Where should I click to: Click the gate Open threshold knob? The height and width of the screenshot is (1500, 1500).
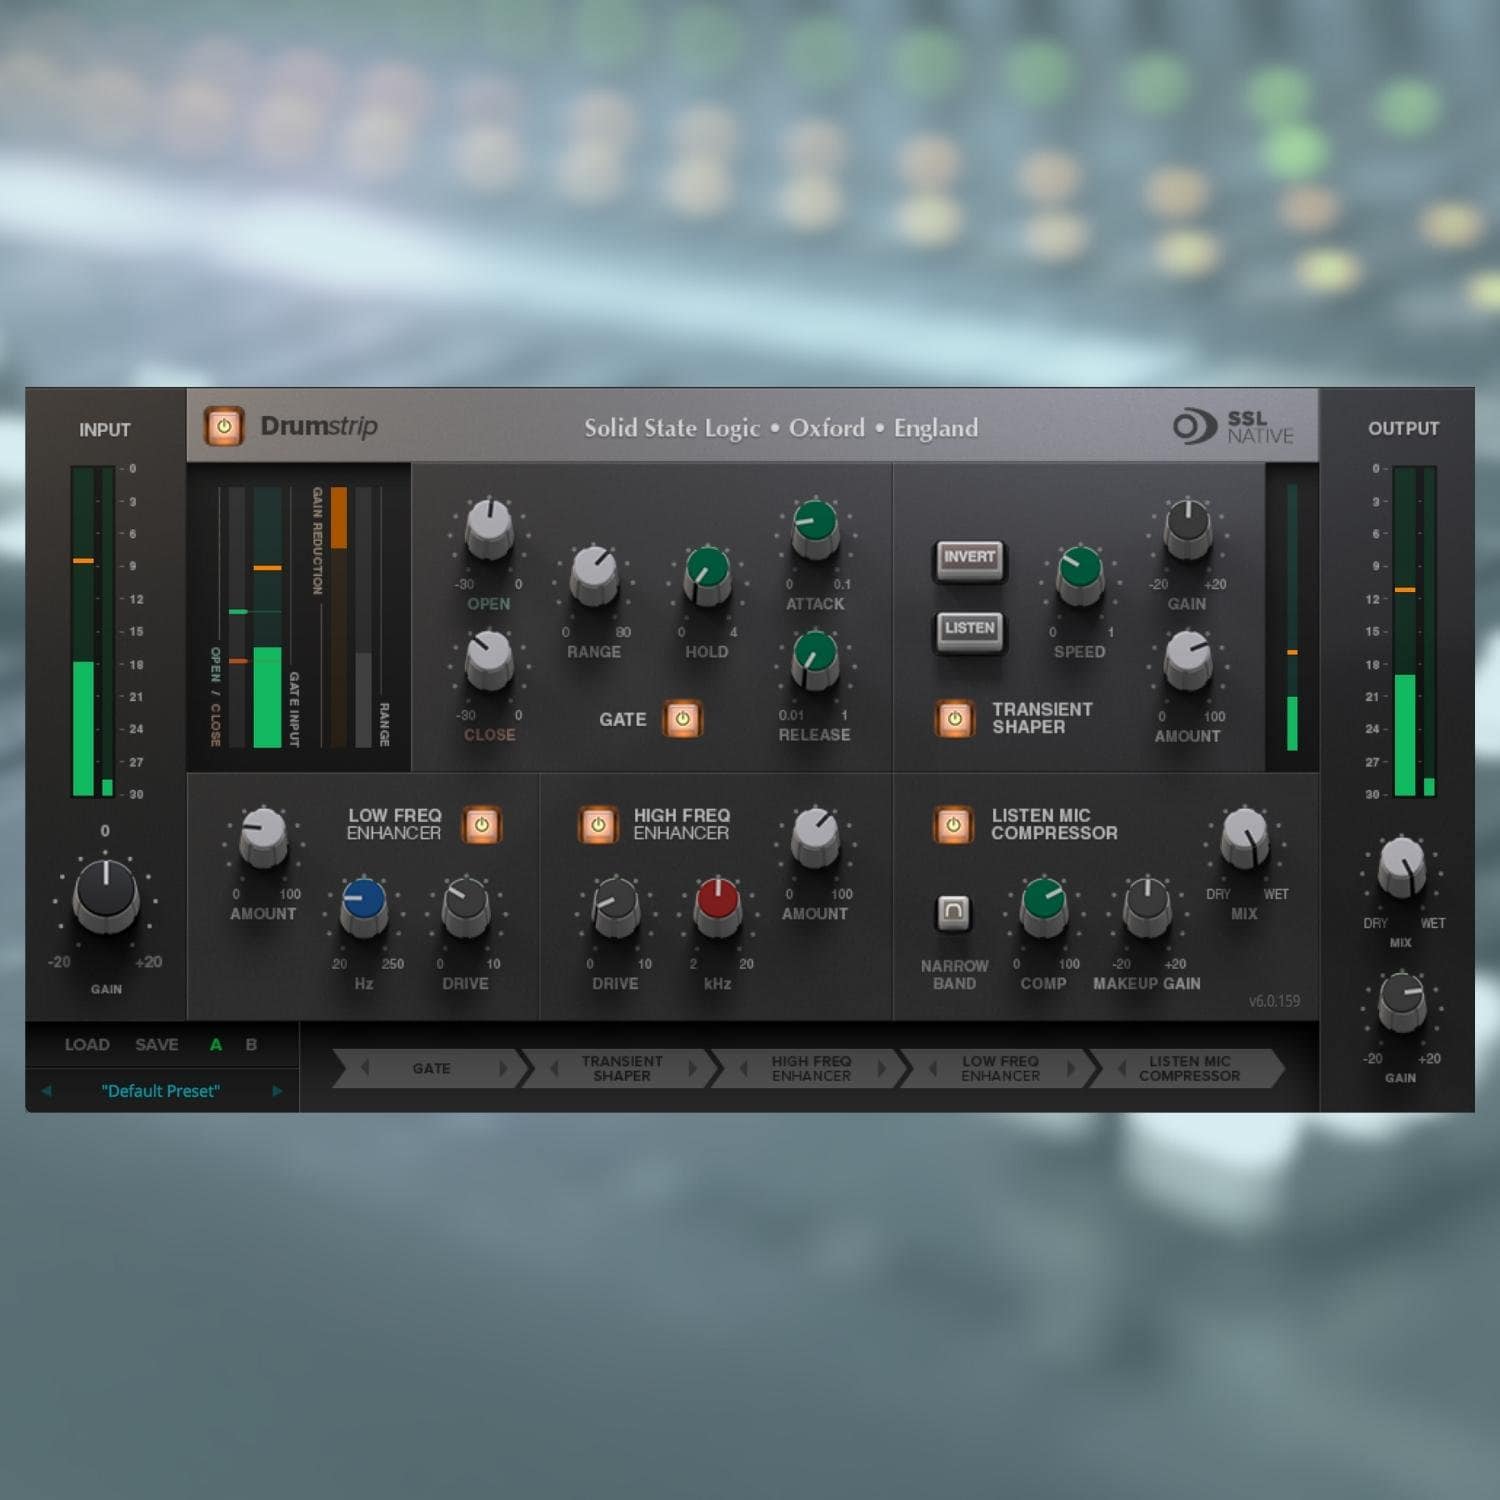pyautogui.click(x=489, y=527)
